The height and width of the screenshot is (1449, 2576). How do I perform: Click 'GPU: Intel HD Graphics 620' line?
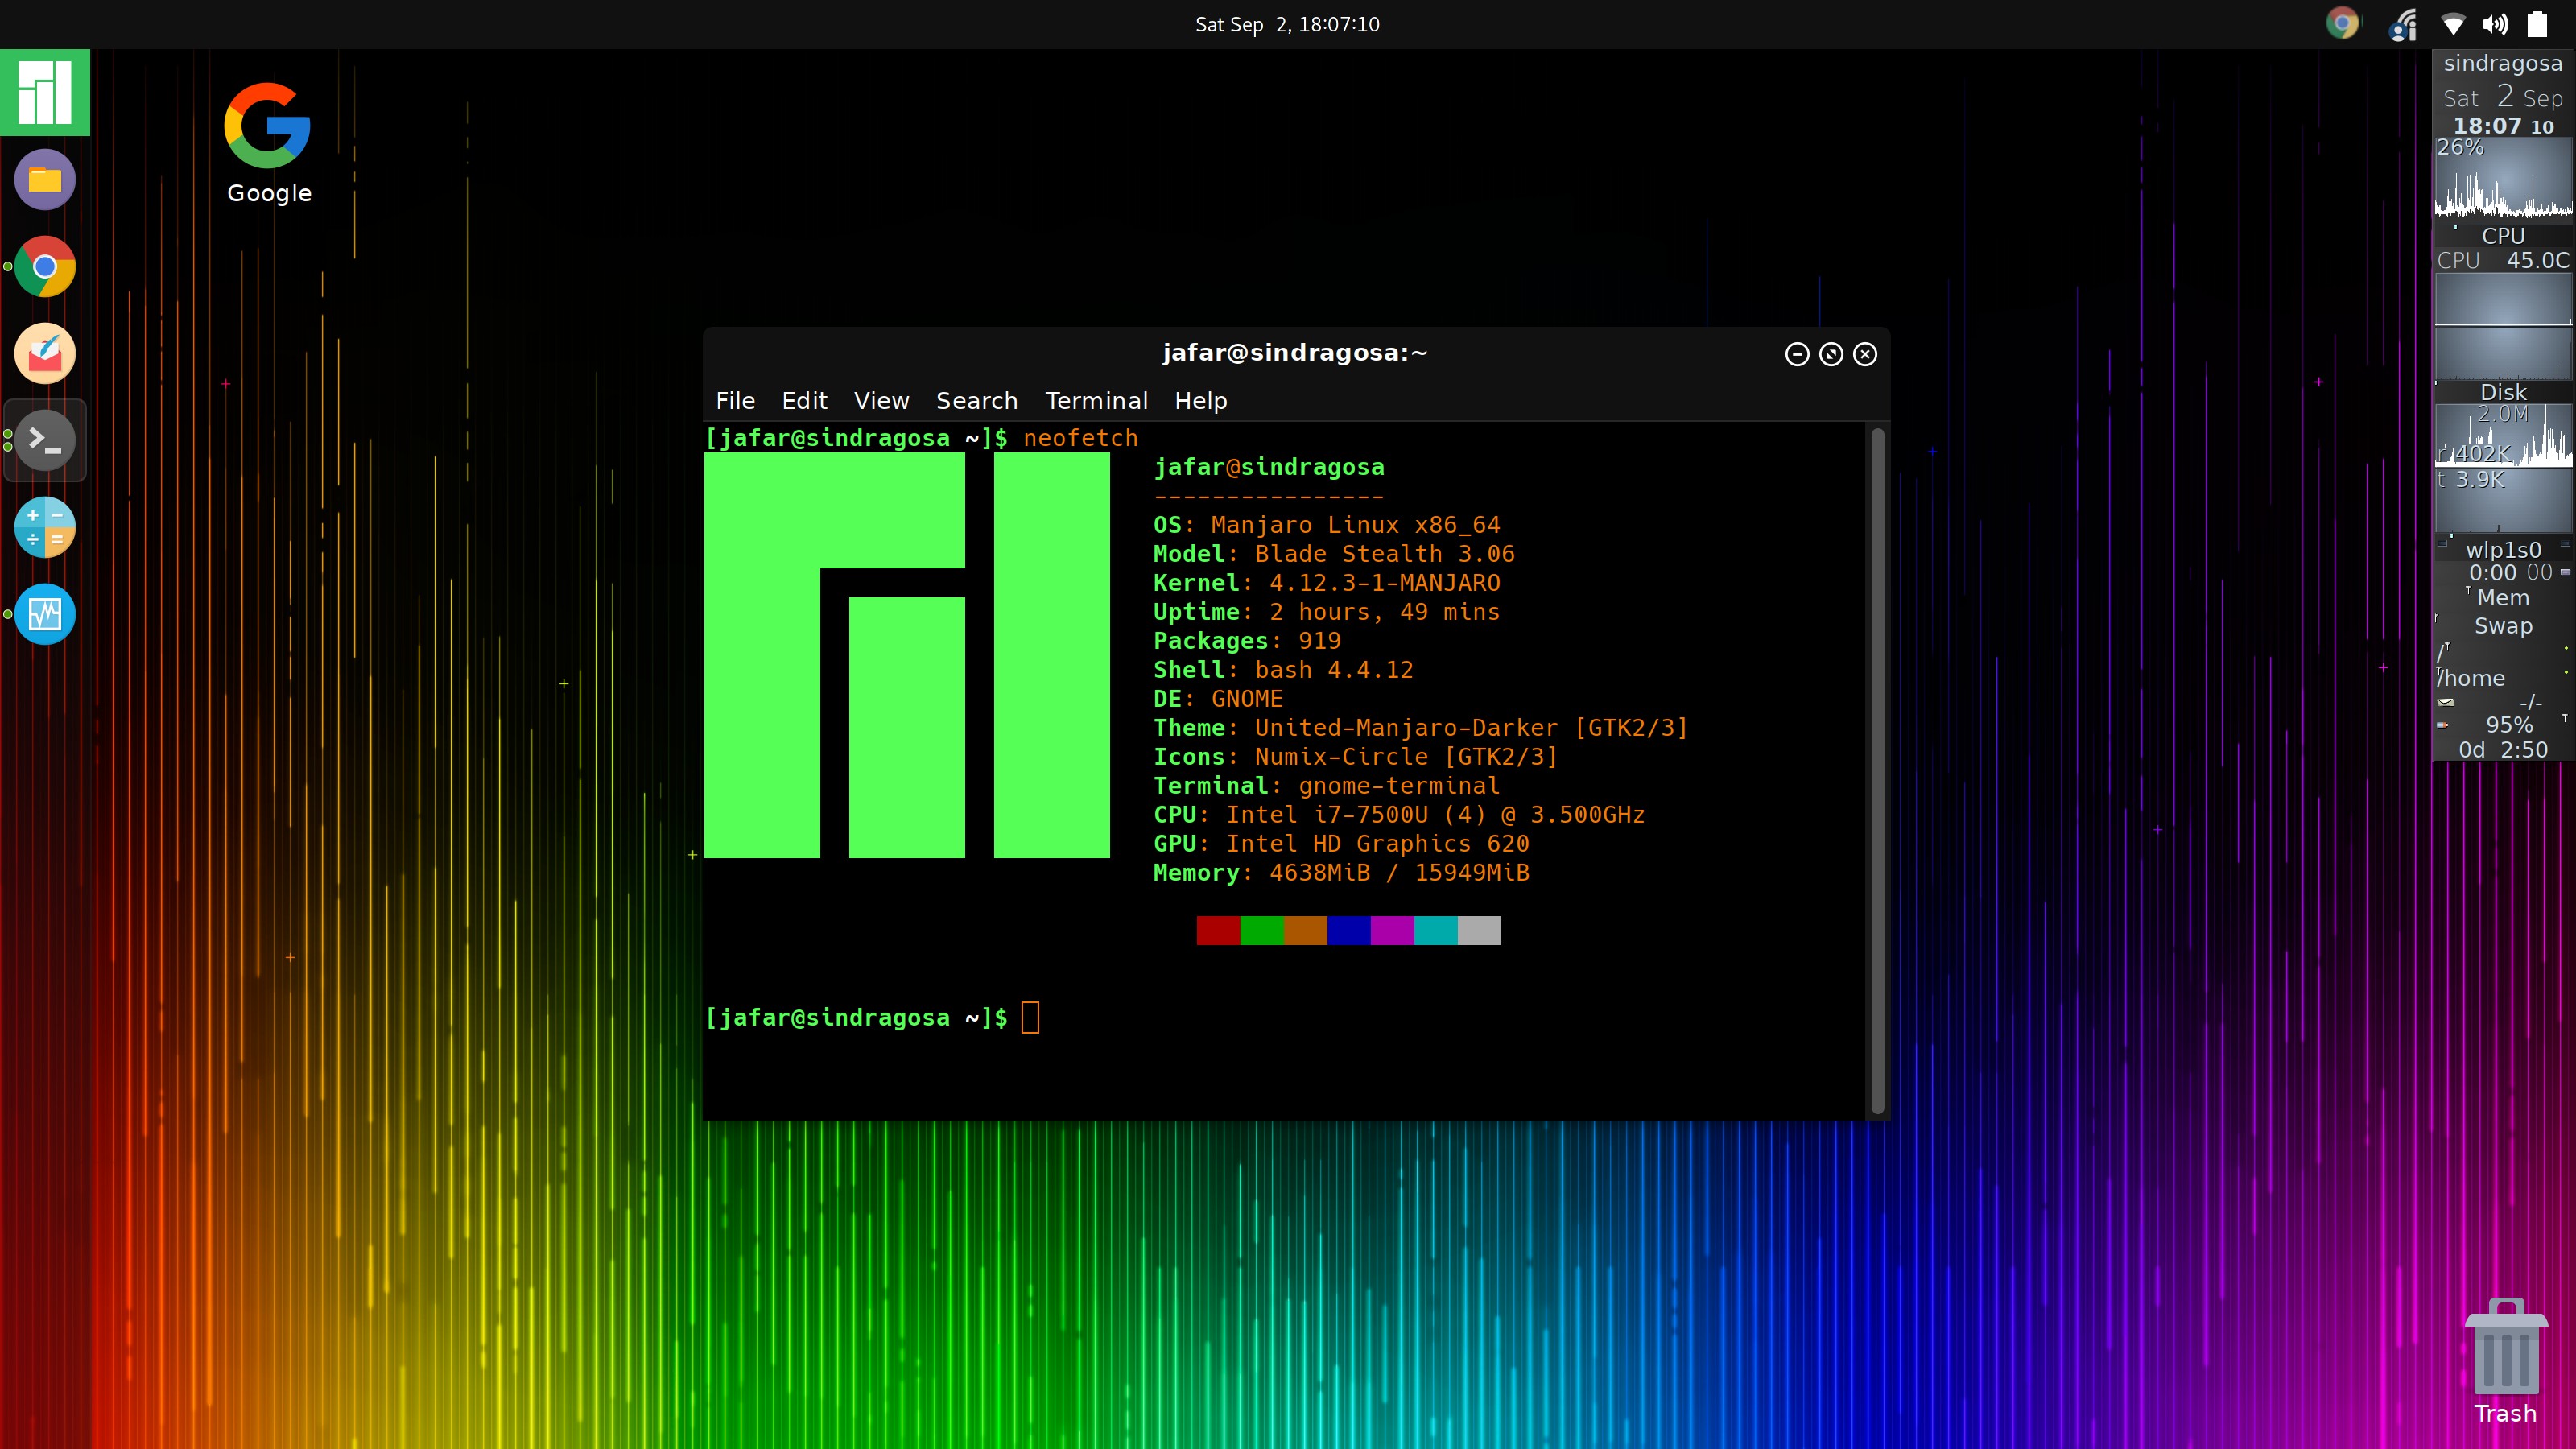(x=1341, y=844)
